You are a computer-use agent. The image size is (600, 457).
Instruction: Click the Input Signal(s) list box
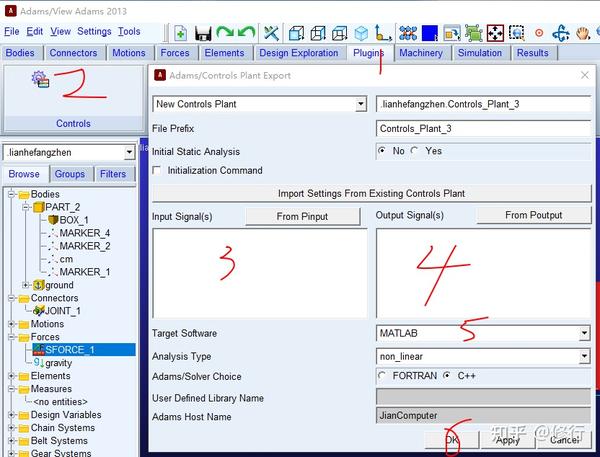(260, 273)
